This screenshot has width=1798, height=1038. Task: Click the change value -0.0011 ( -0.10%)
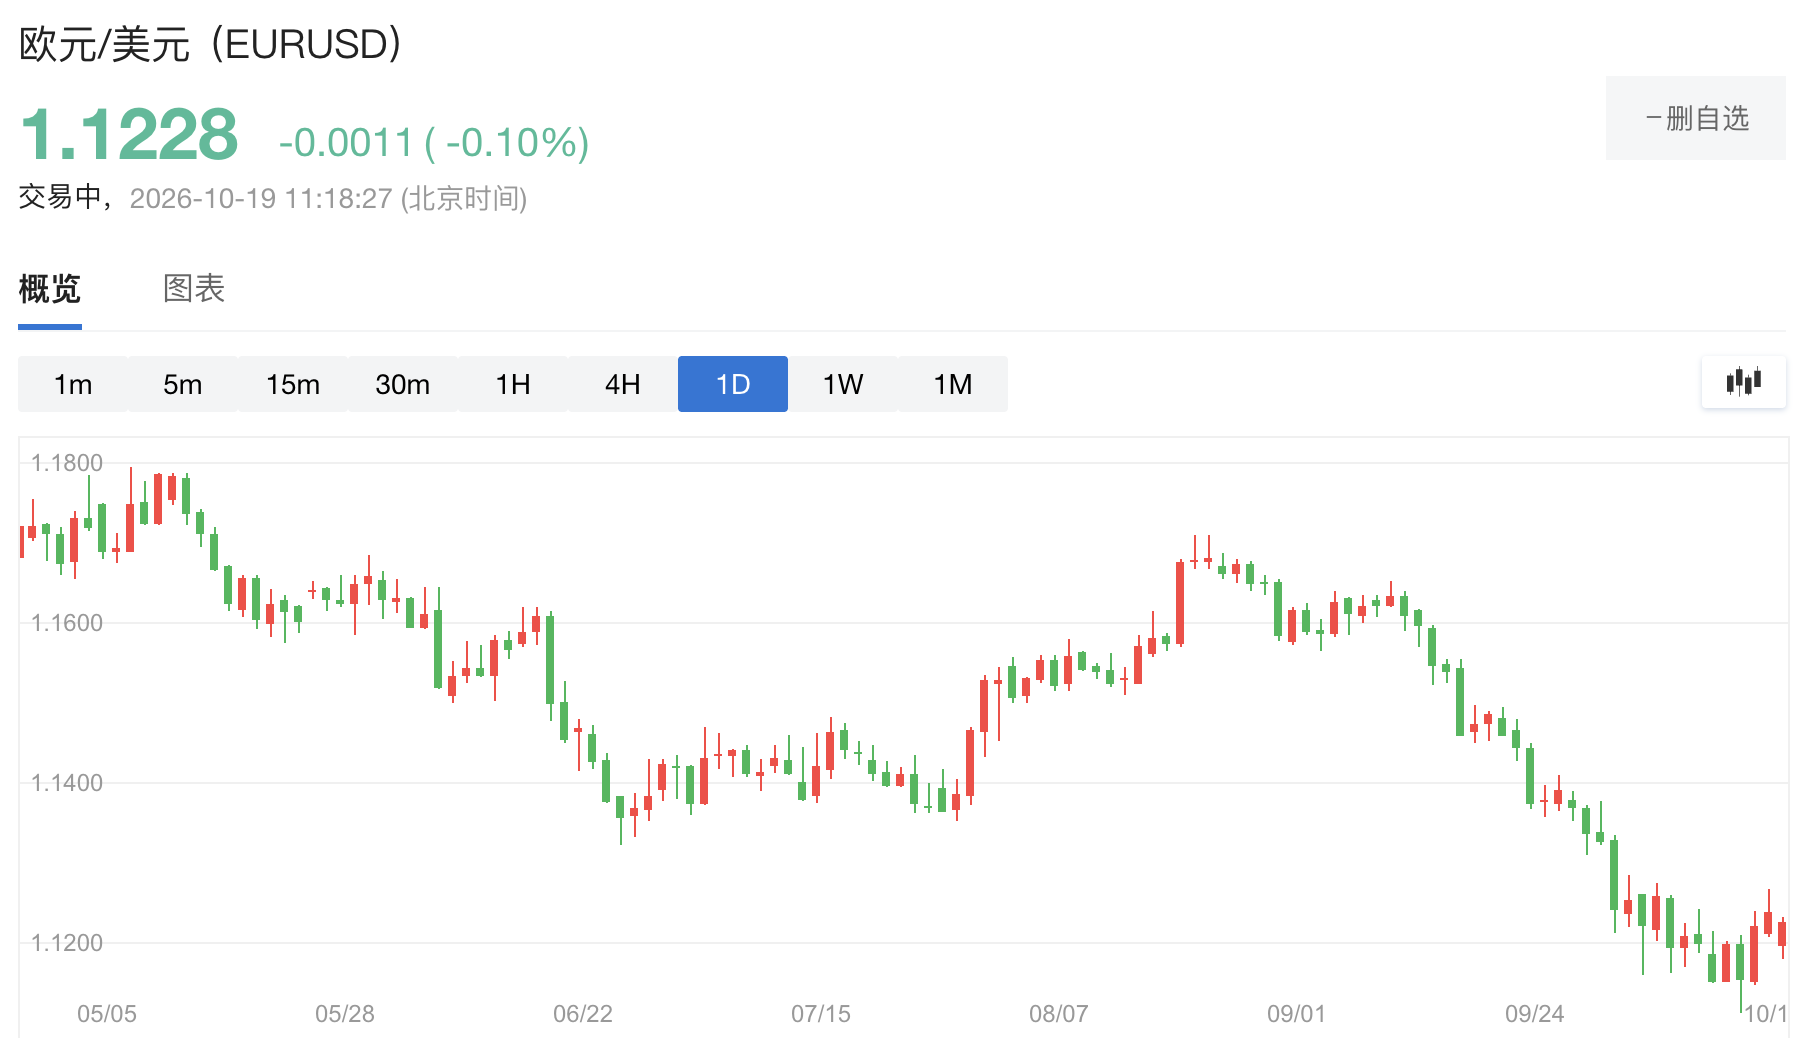[434, 143]
